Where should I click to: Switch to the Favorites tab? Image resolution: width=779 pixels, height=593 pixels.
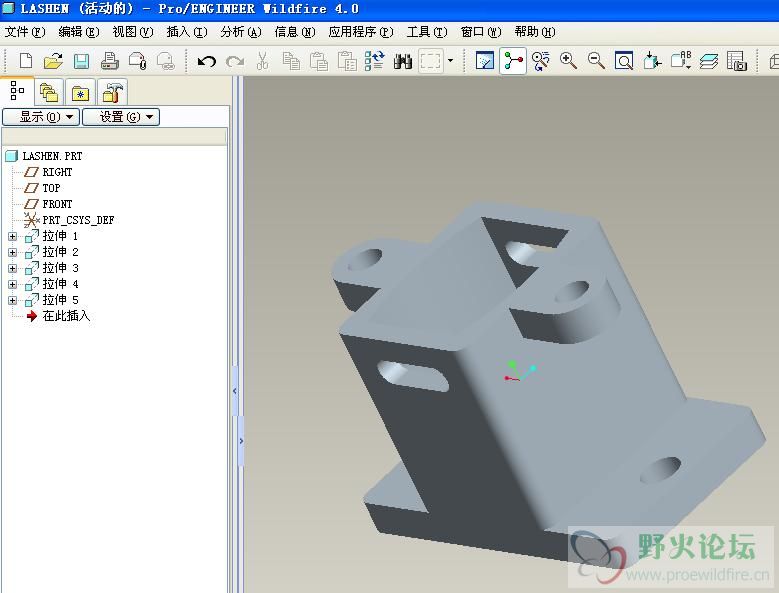click(x=80, y=92)
